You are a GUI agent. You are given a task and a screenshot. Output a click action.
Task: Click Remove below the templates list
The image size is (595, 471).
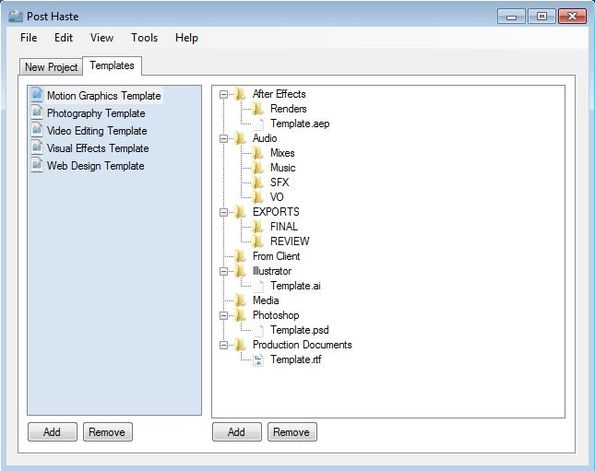tap(108, 432)
